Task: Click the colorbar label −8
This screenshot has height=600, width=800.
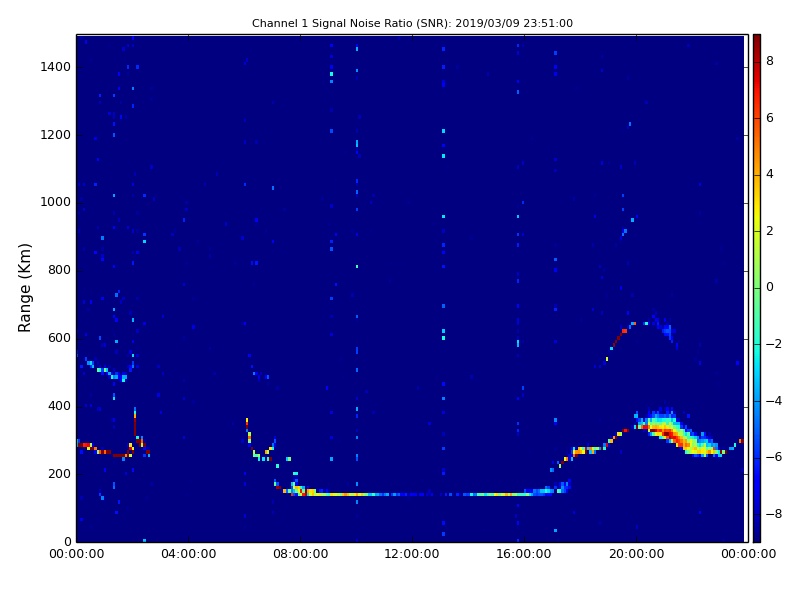Action: coord(773,514)
